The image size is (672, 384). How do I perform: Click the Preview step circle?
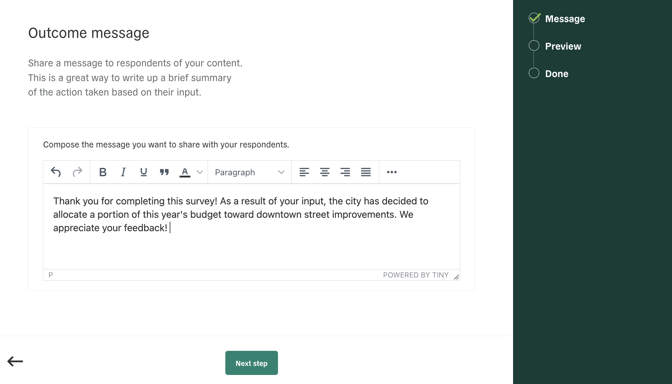tap(534, 45)
